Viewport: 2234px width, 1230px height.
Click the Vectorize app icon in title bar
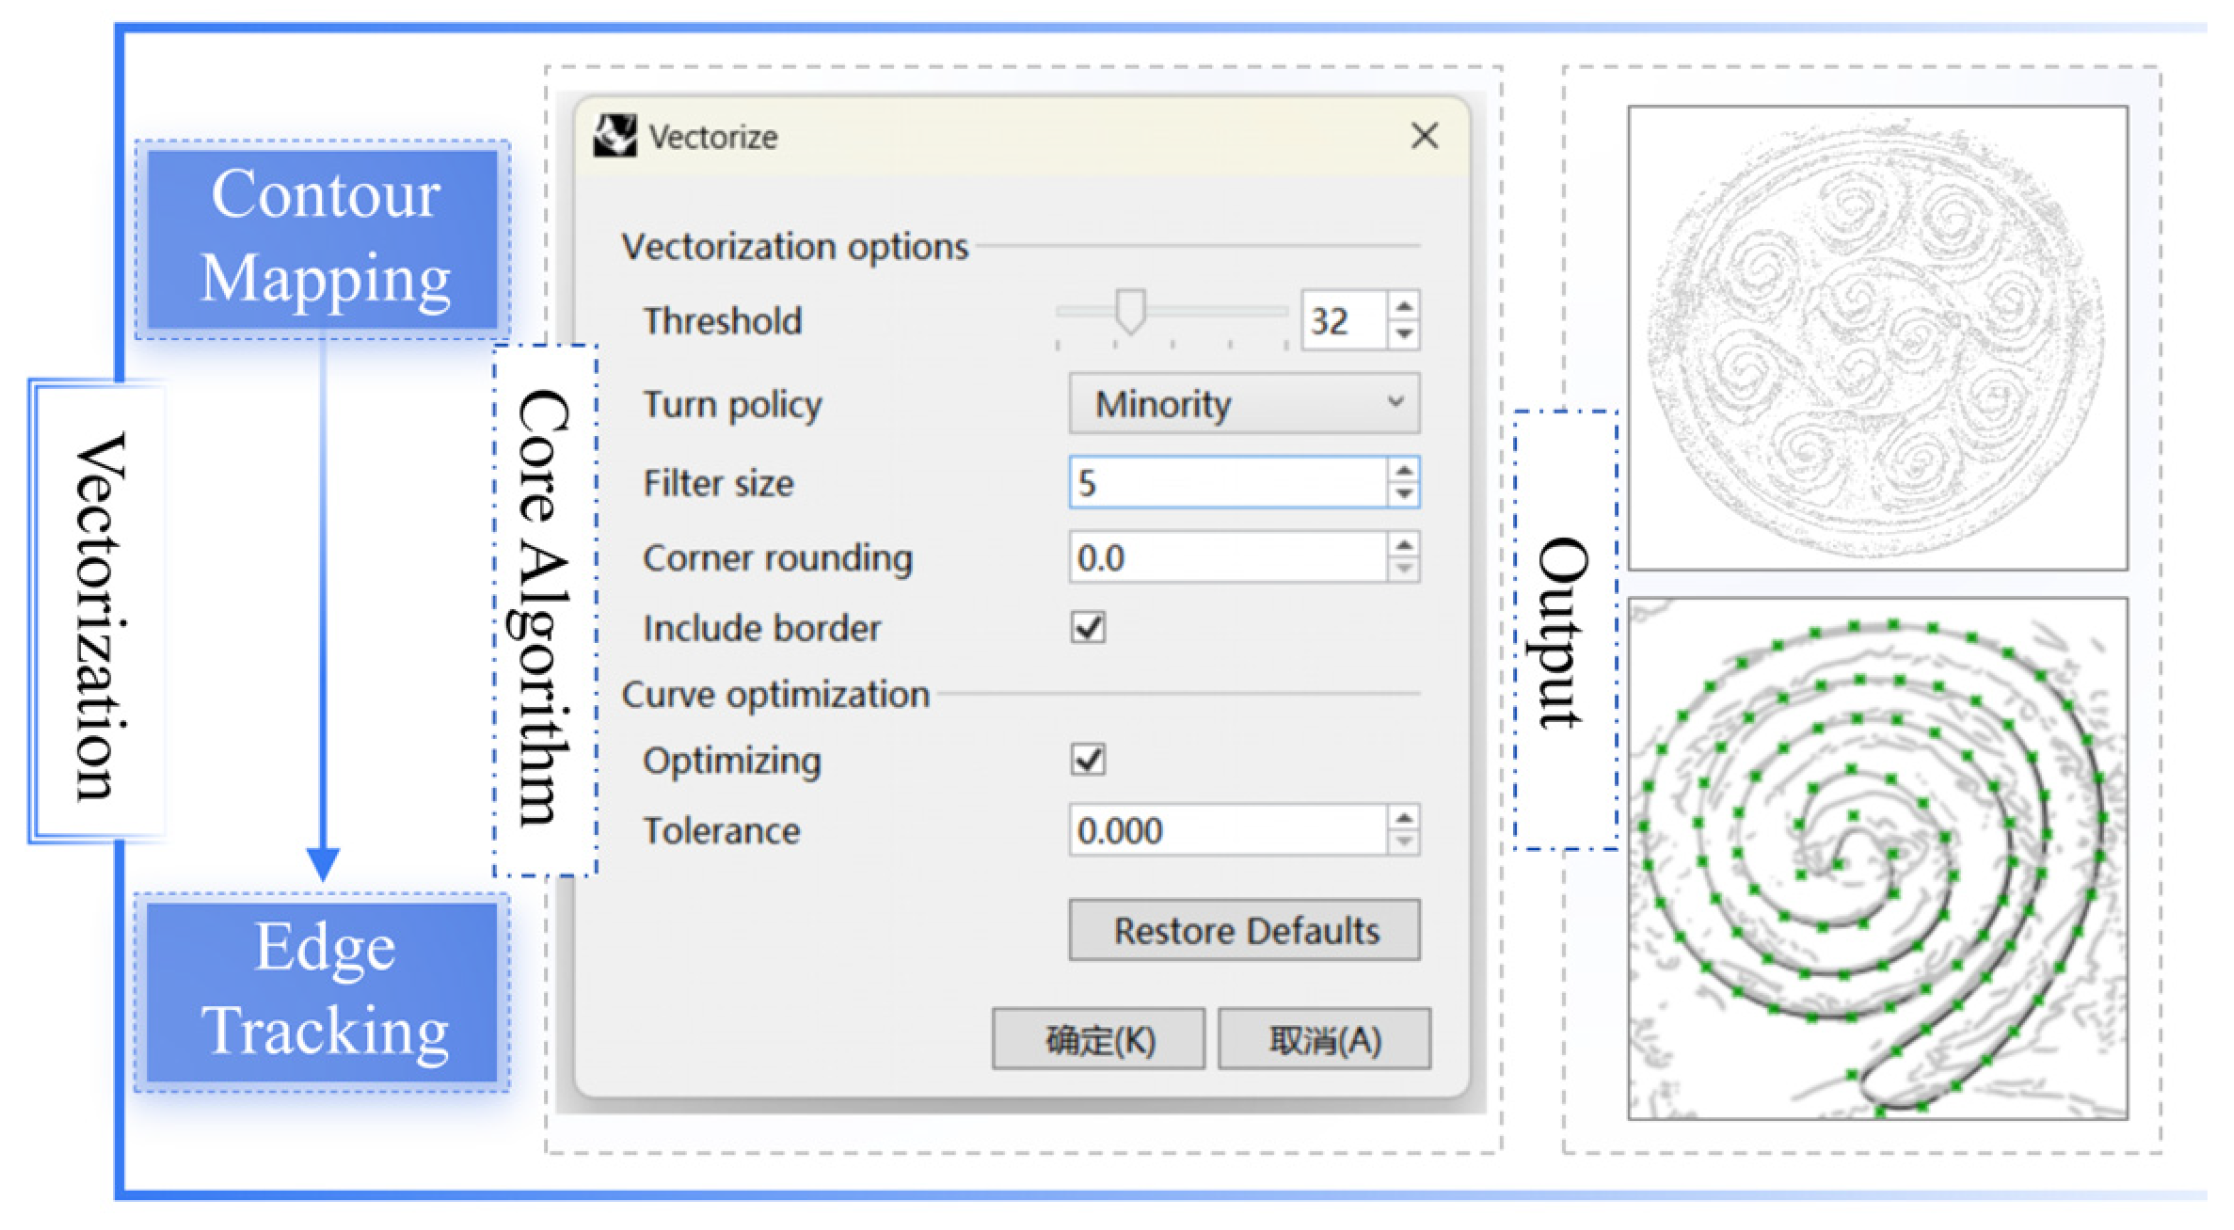(x=614, y=135)
